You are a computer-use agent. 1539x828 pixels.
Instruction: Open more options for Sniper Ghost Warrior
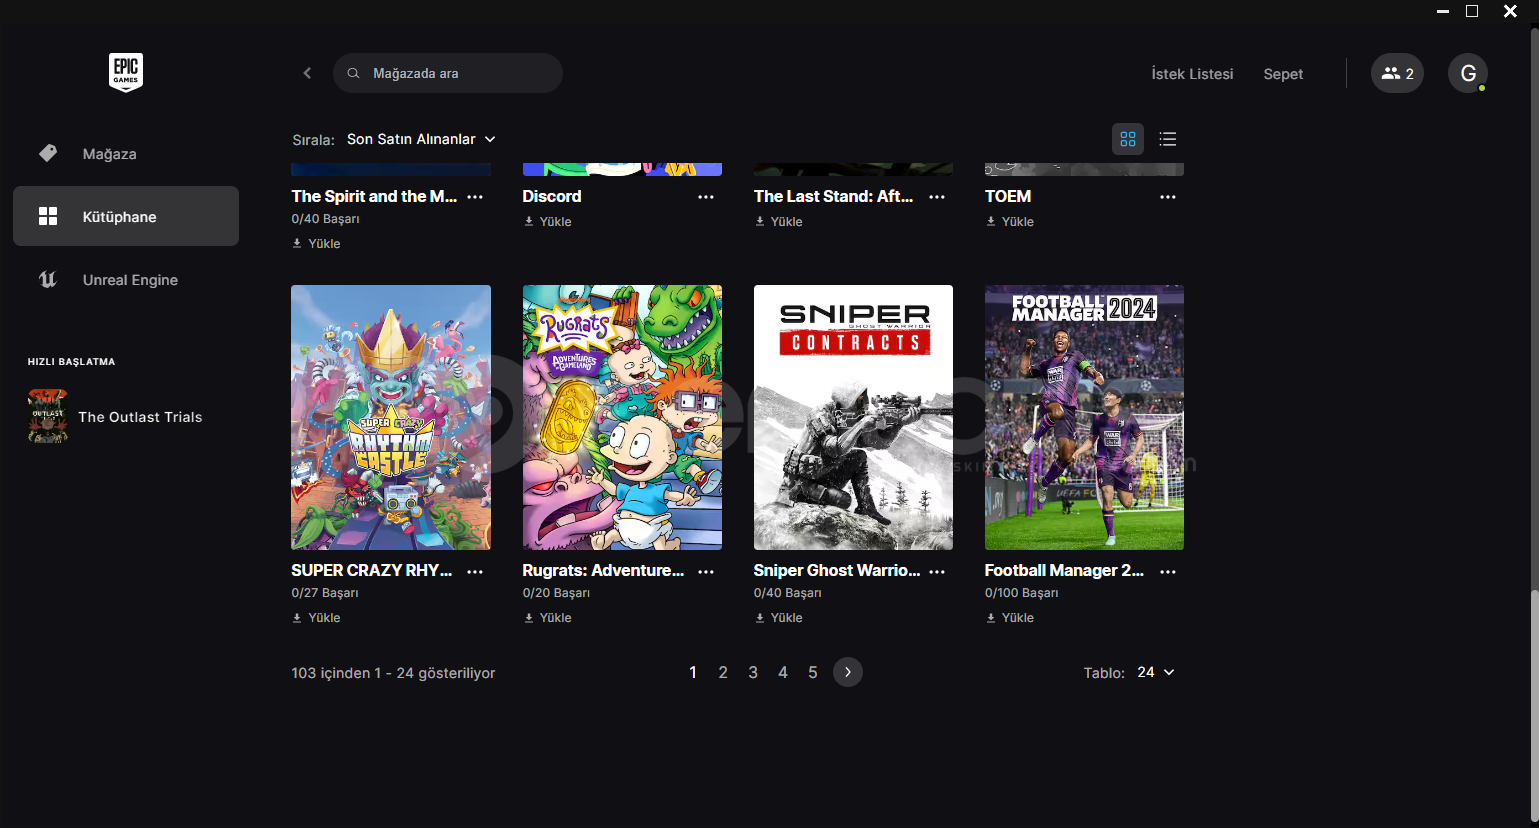click(937, 571)
